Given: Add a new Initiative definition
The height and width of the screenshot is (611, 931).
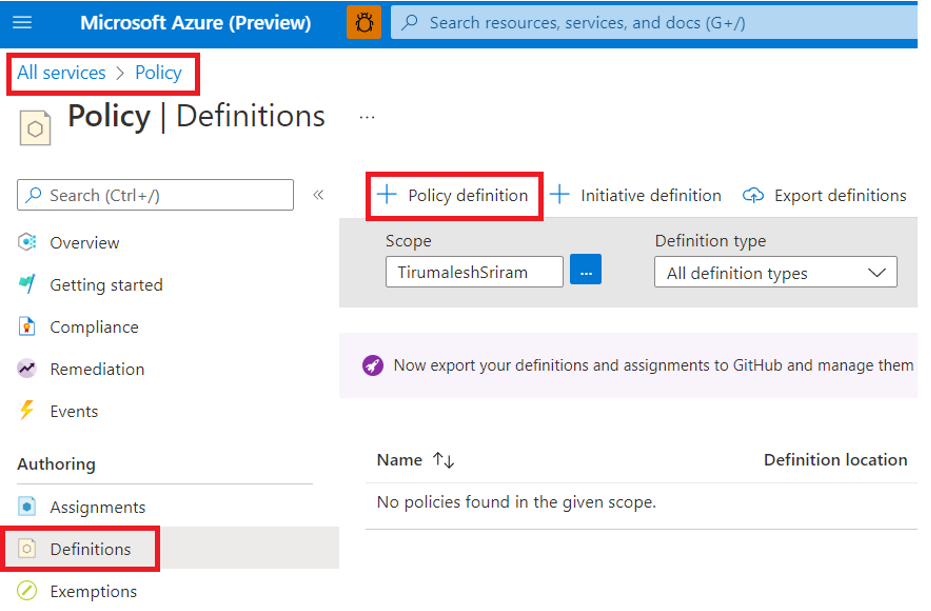Looking at the screenshot, I should (x=636, y=196).
